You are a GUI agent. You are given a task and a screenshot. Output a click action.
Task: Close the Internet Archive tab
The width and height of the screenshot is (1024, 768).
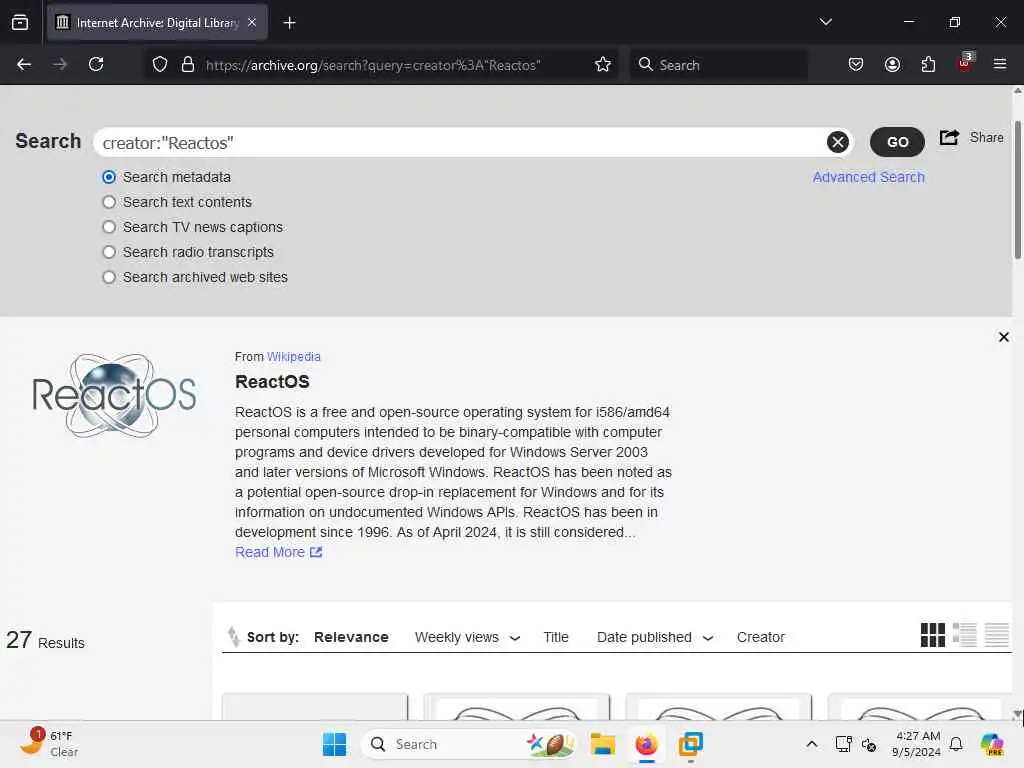[x=252, y=22]
